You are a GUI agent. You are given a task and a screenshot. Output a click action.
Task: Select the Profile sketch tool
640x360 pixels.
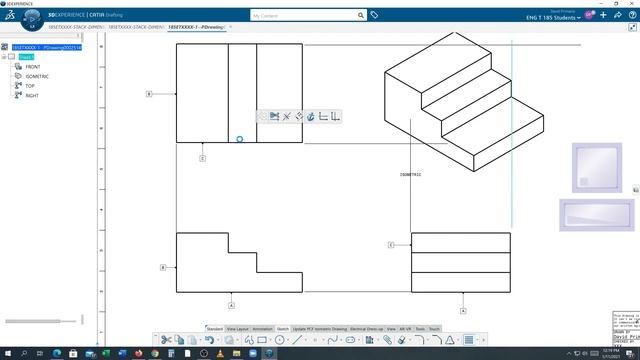pos(249,340)
